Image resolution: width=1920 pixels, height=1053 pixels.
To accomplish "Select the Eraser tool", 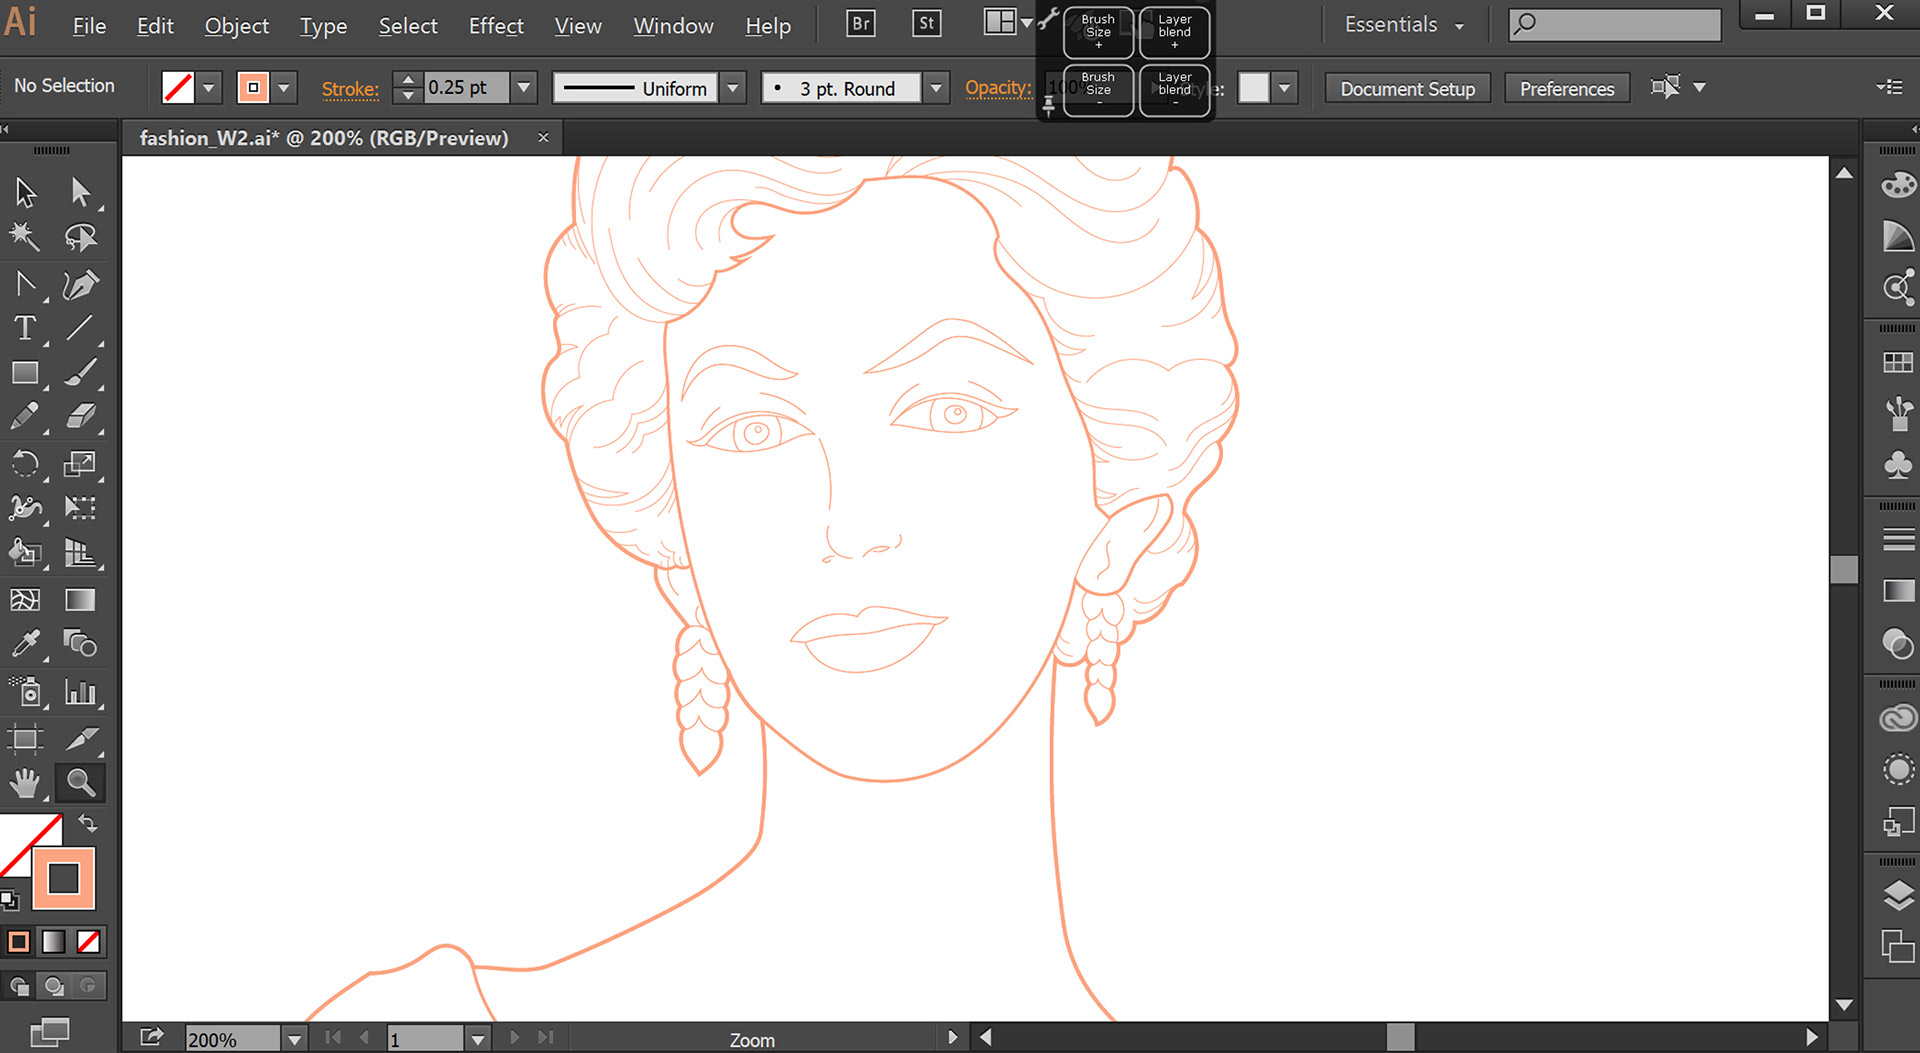I will pos(80,416).
